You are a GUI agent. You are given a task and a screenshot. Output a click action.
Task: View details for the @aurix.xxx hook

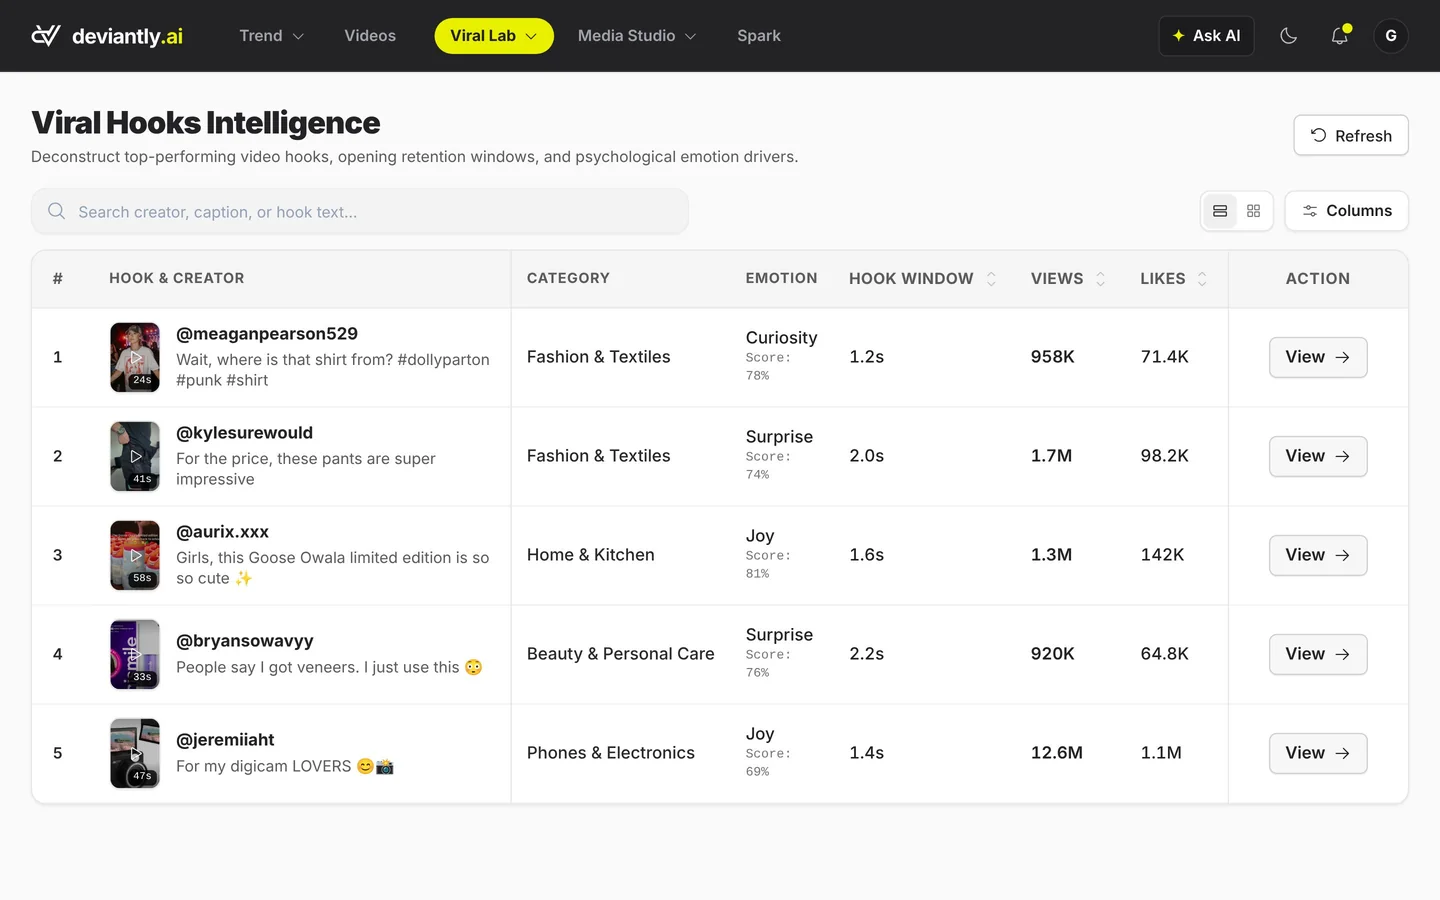tap(1318, 555)
